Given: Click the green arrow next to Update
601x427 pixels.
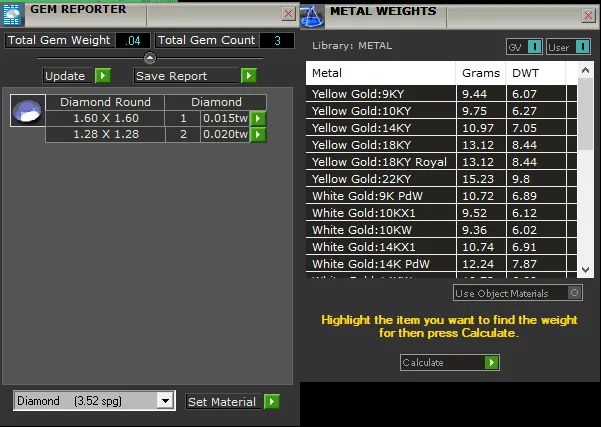Looking at the screenshot, I should [103, 76].
